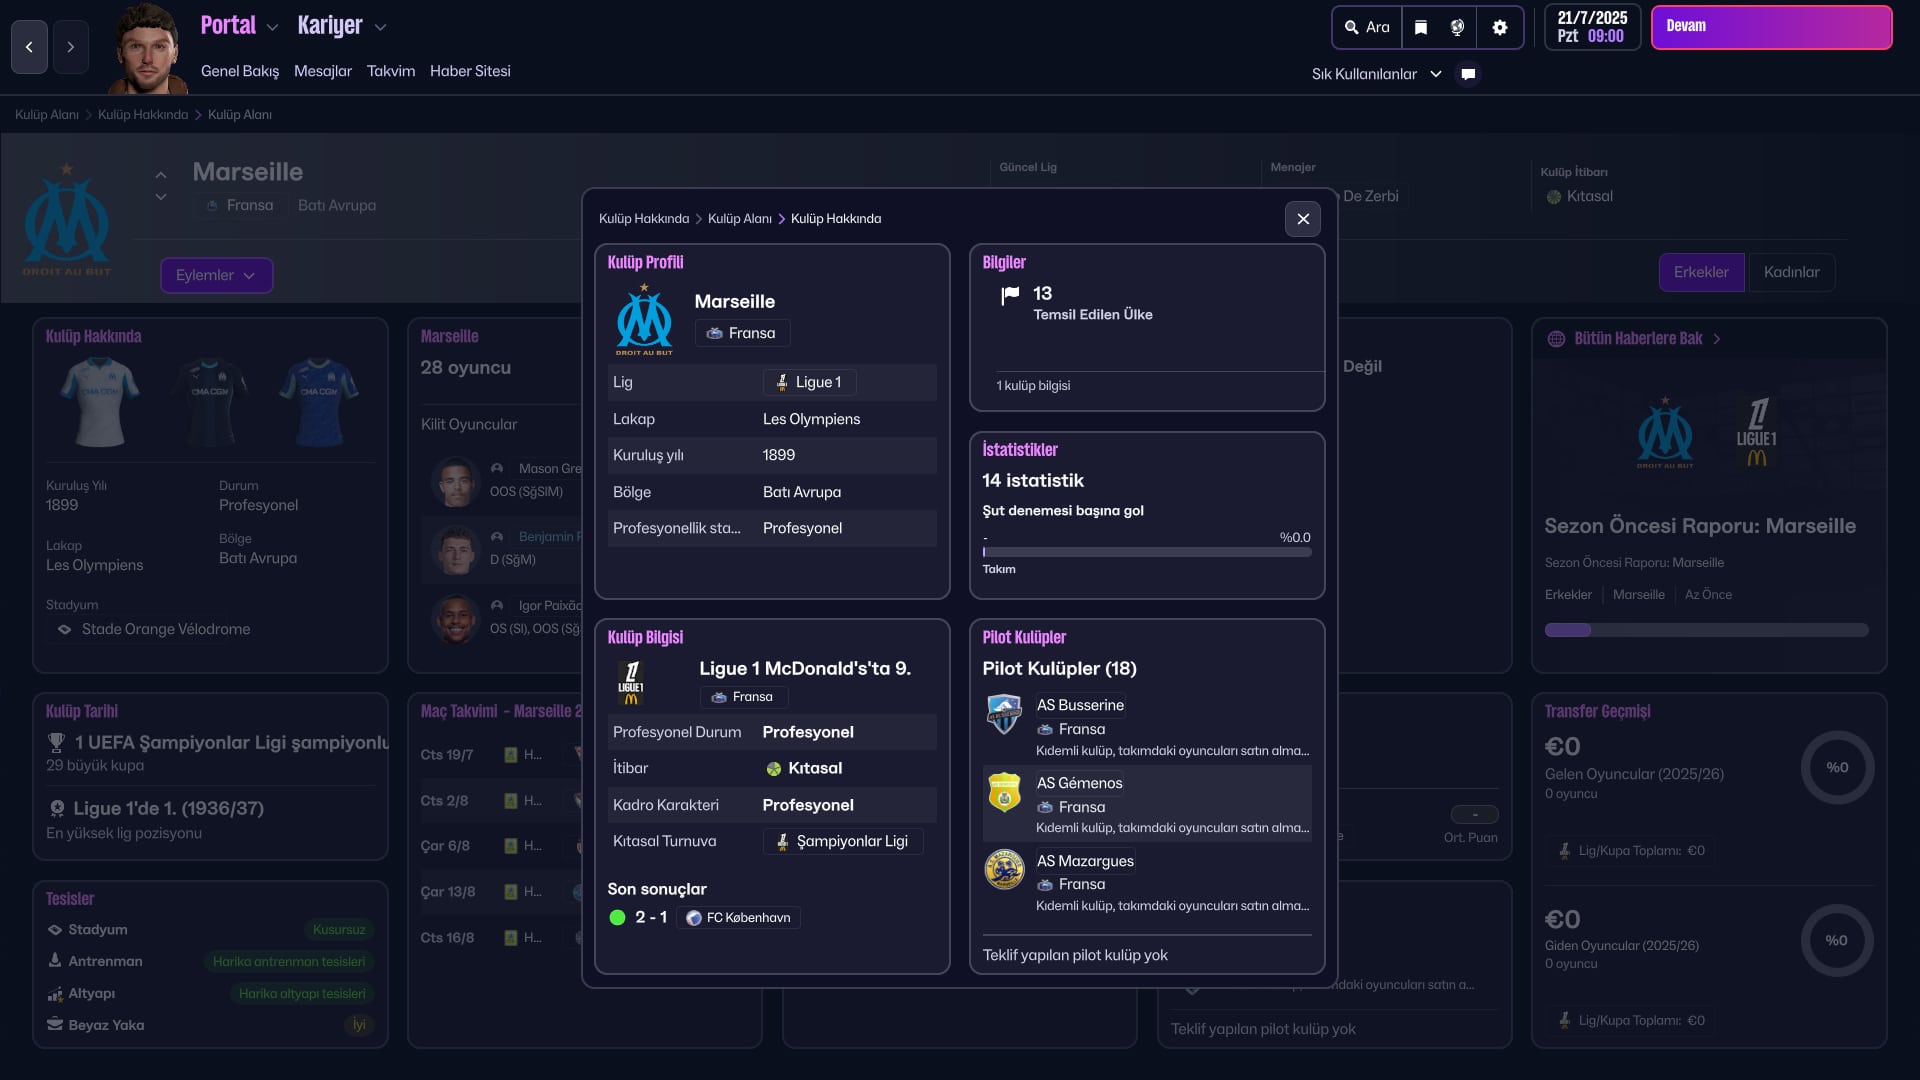The image size is (1920, 1080).
Task: Click the AS Gémenos club badge
Action: click(x=1004, y=792)
